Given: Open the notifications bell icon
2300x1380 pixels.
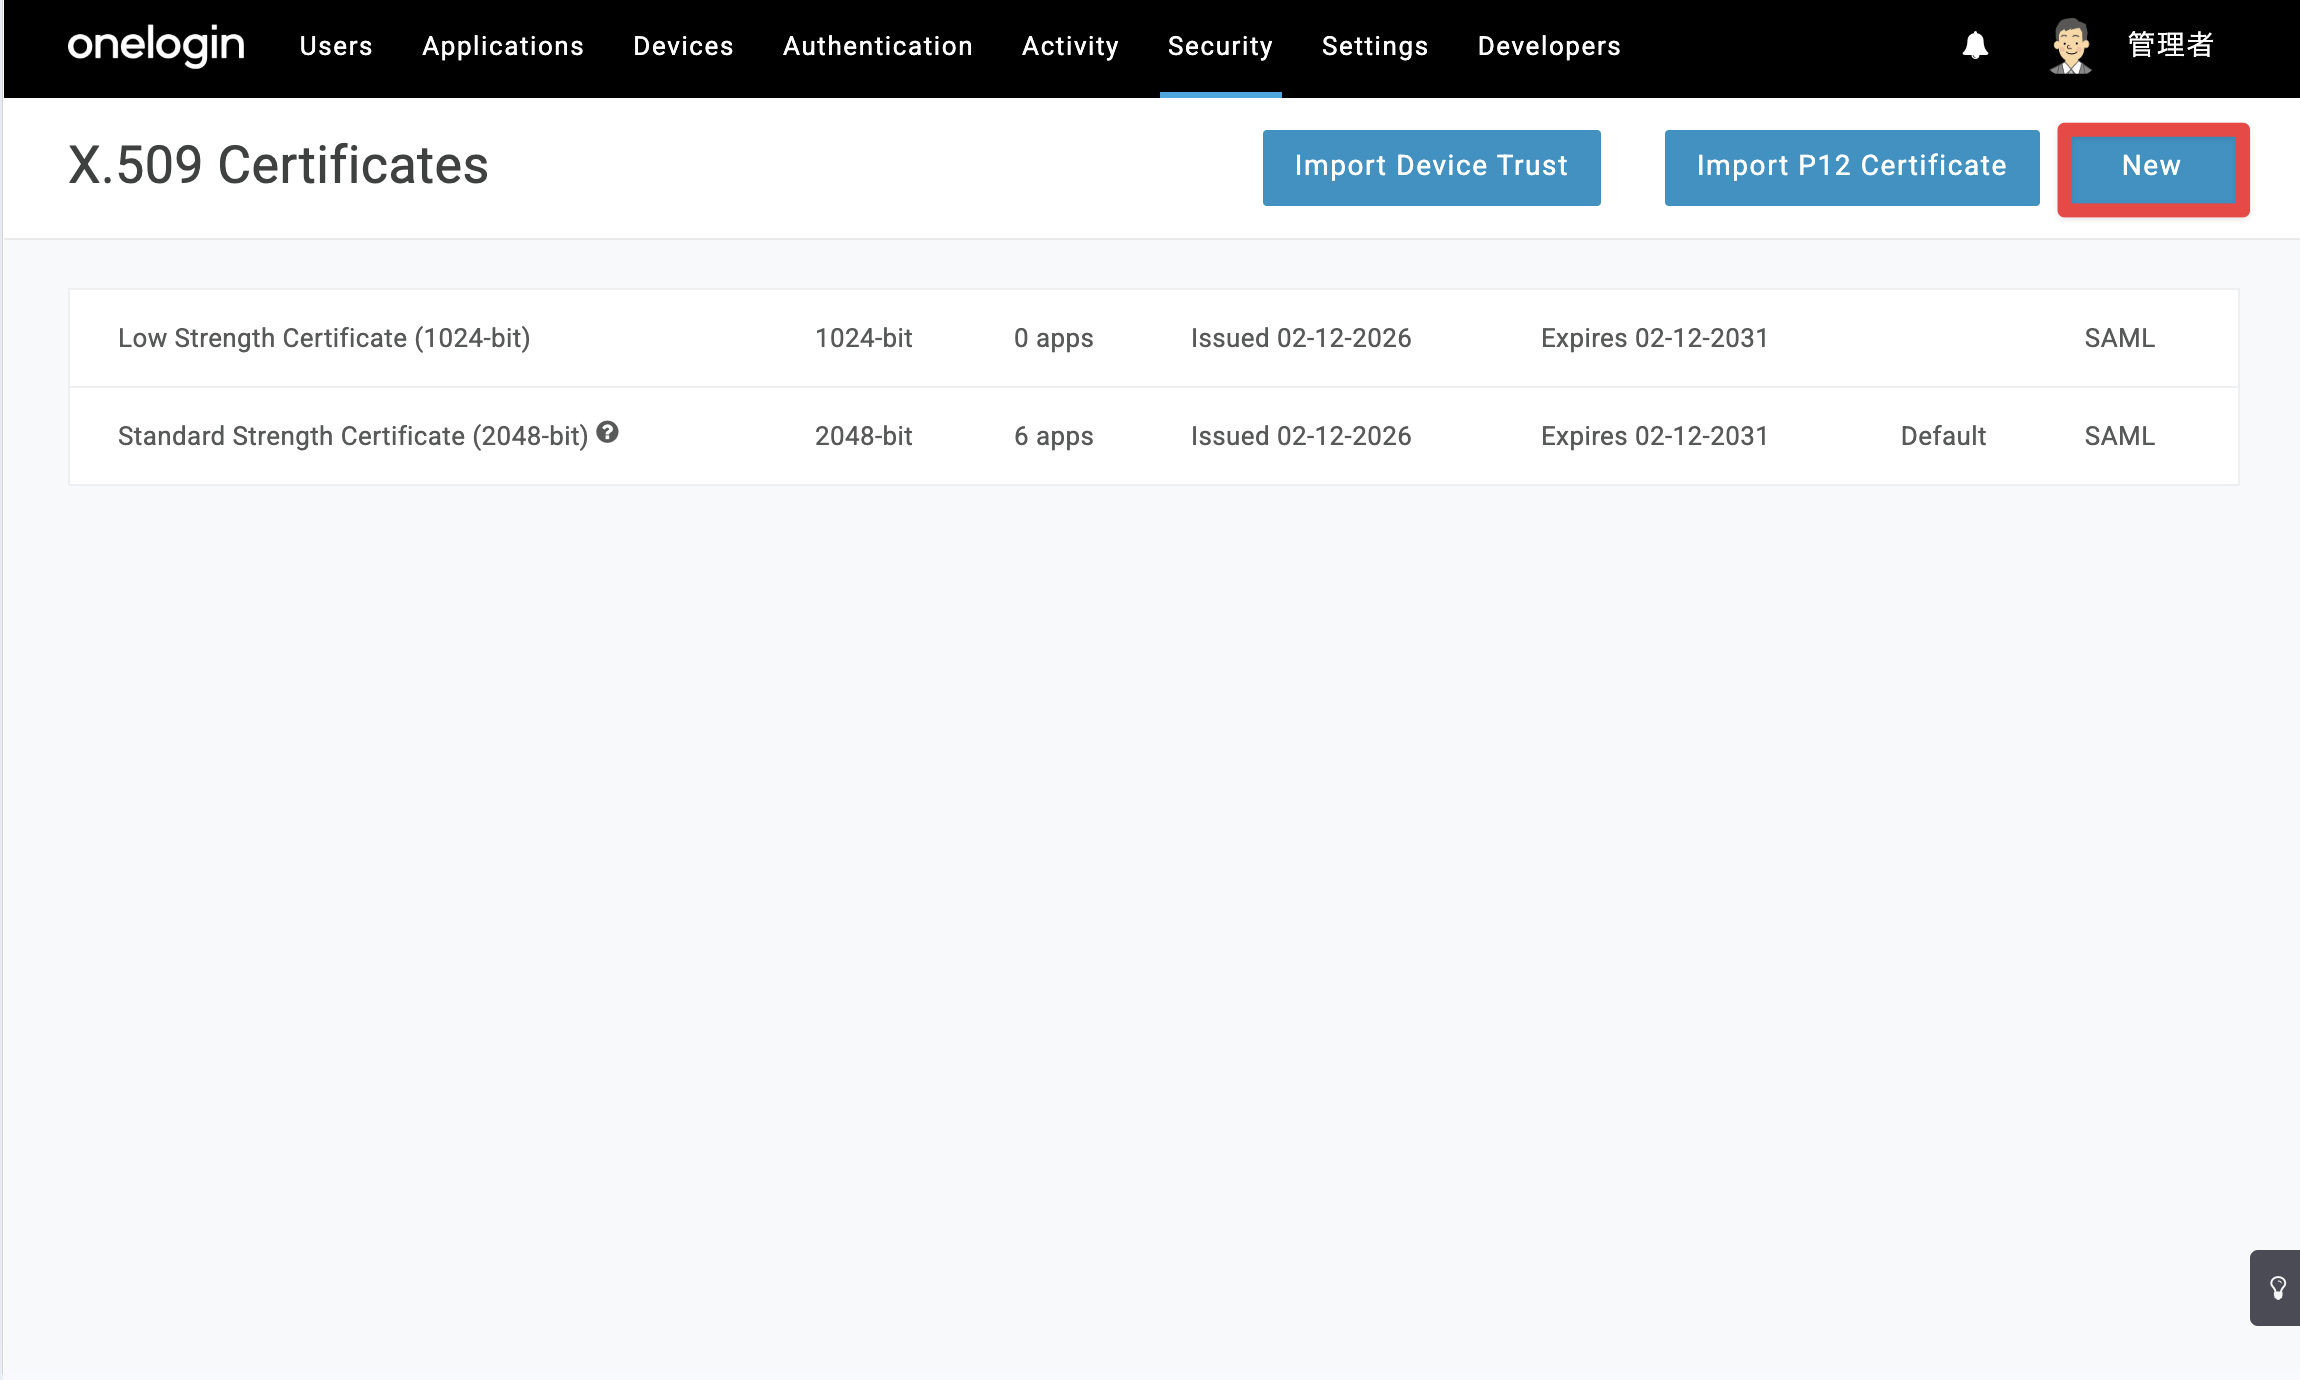Looking at the screenshot, I should [1975, 46].
